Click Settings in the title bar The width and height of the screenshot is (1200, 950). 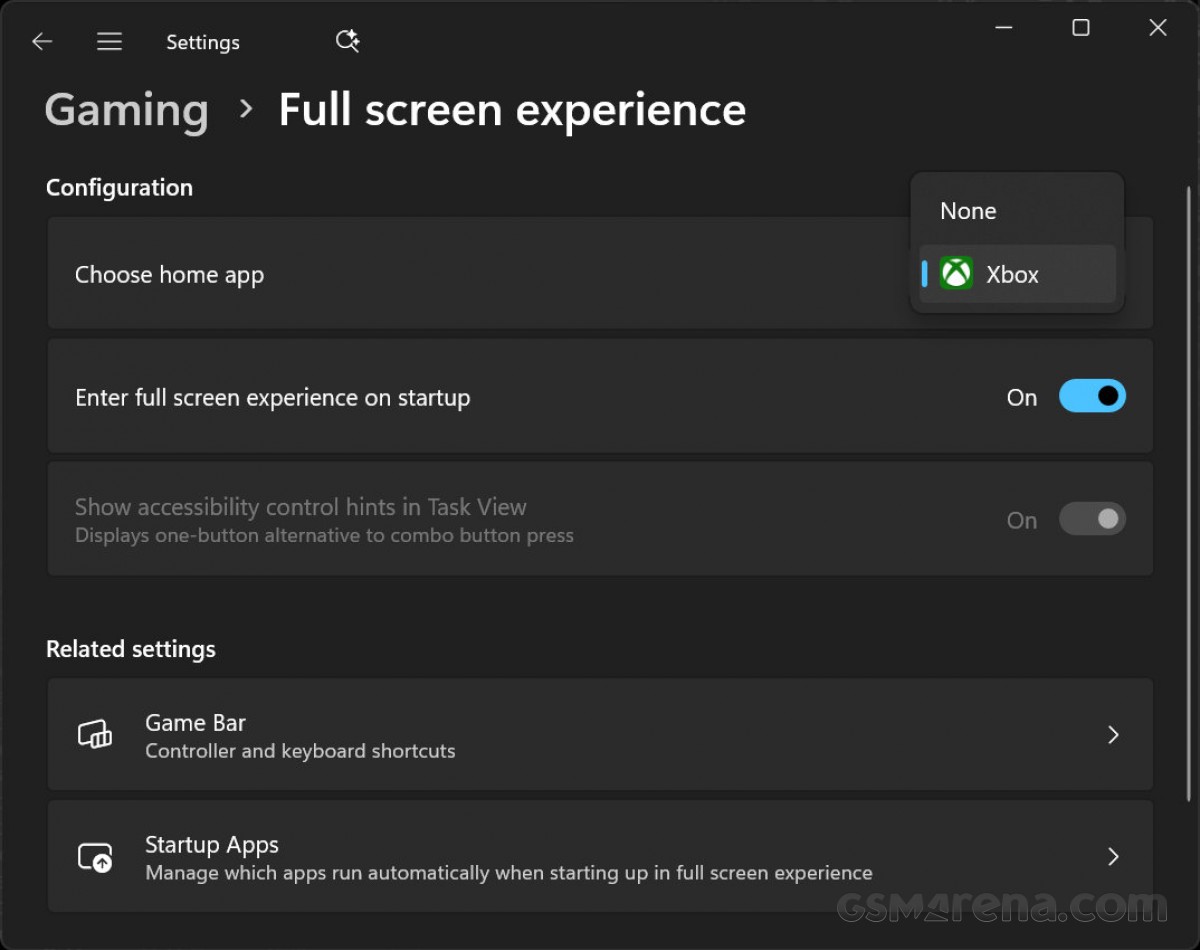(202, 41)
